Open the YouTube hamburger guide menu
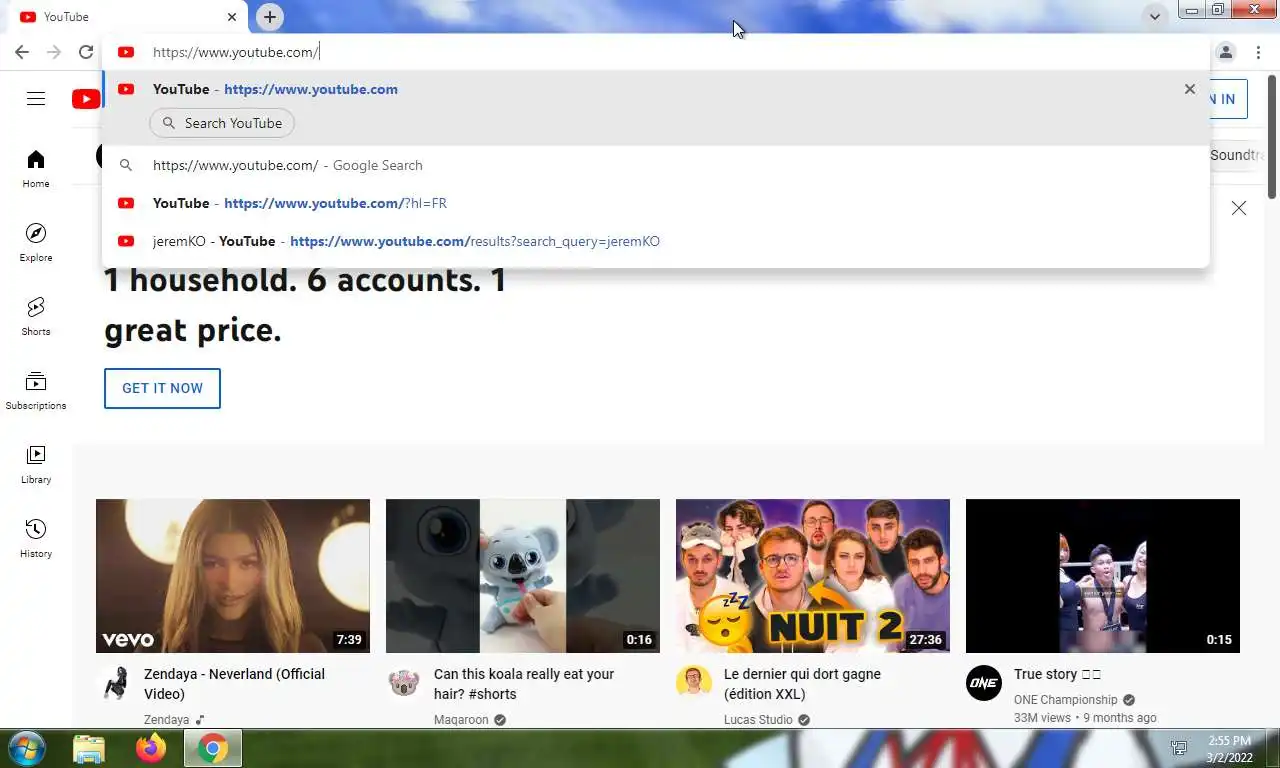 point(36,98)
